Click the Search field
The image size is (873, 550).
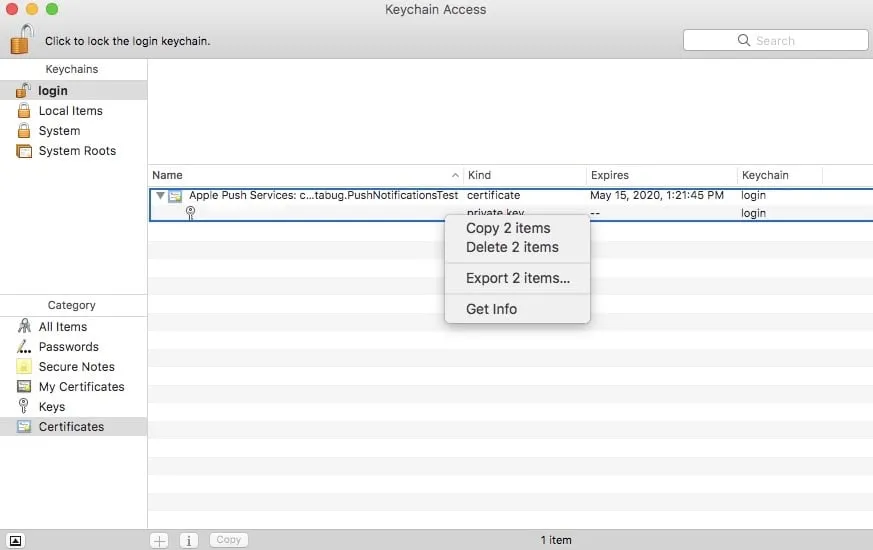tap(775, 40)
